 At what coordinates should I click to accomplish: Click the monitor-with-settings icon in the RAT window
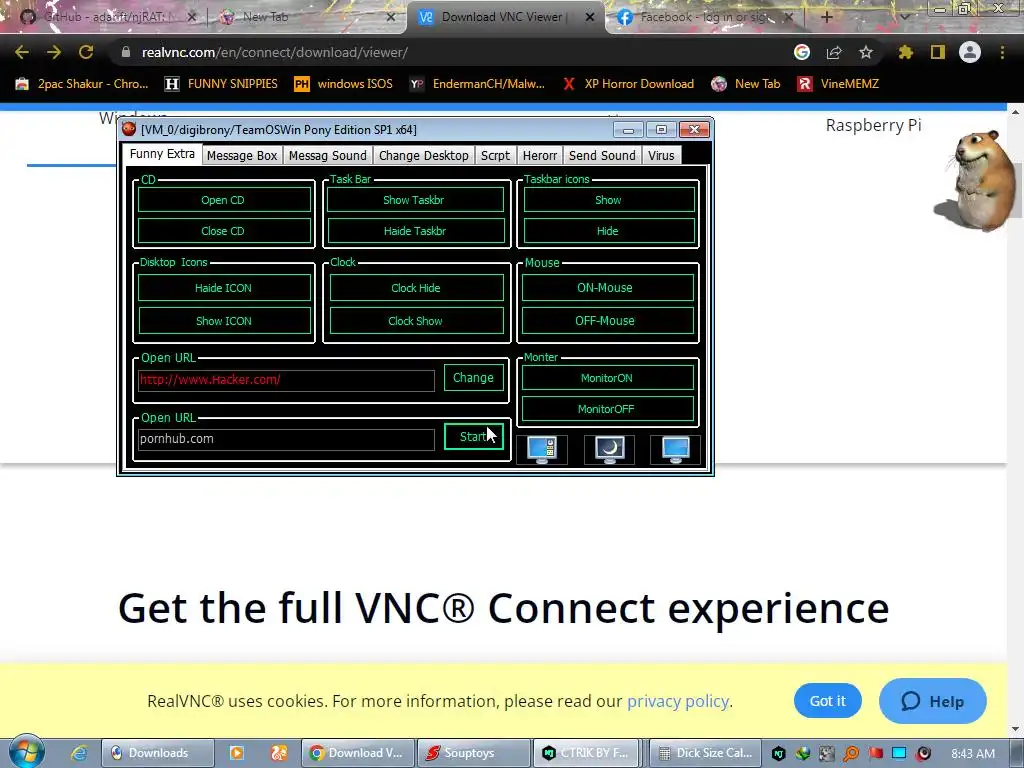542,449
